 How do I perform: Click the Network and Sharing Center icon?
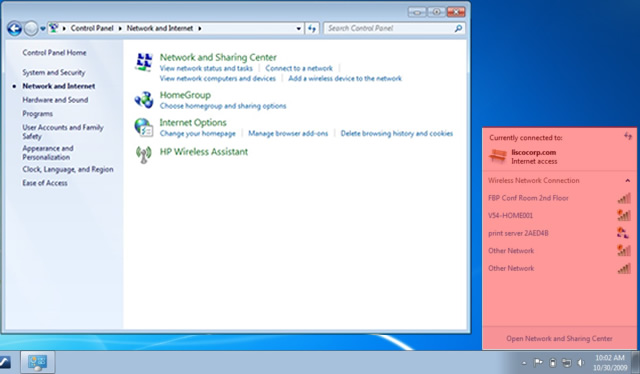tap(144, 62)
